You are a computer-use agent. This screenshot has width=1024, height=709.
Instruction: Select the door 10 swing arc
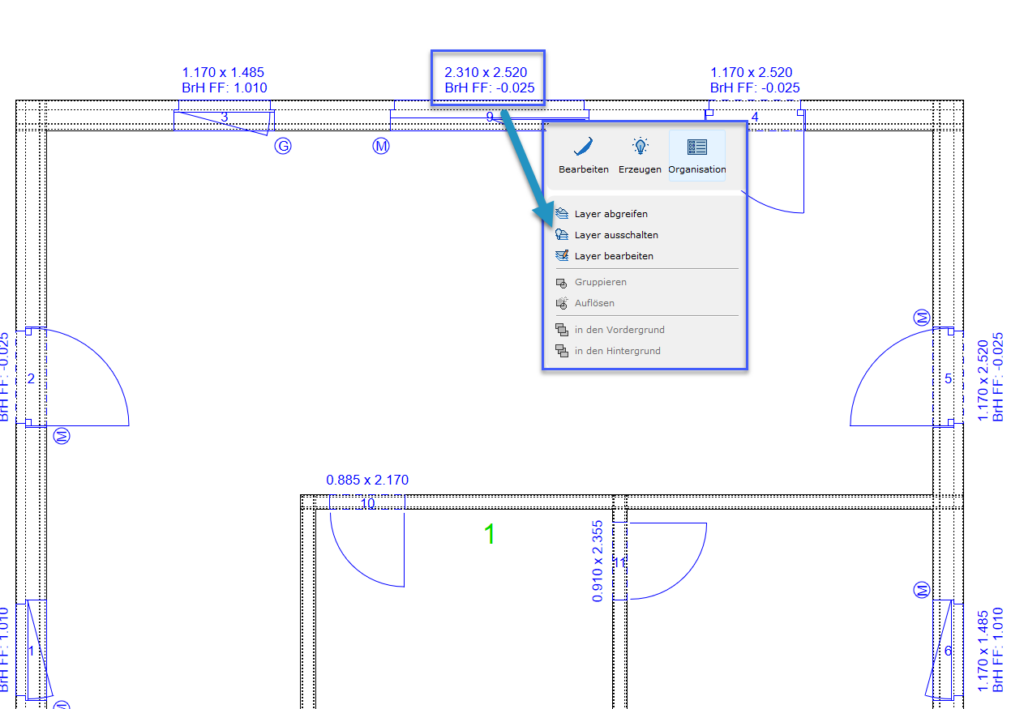355,560
